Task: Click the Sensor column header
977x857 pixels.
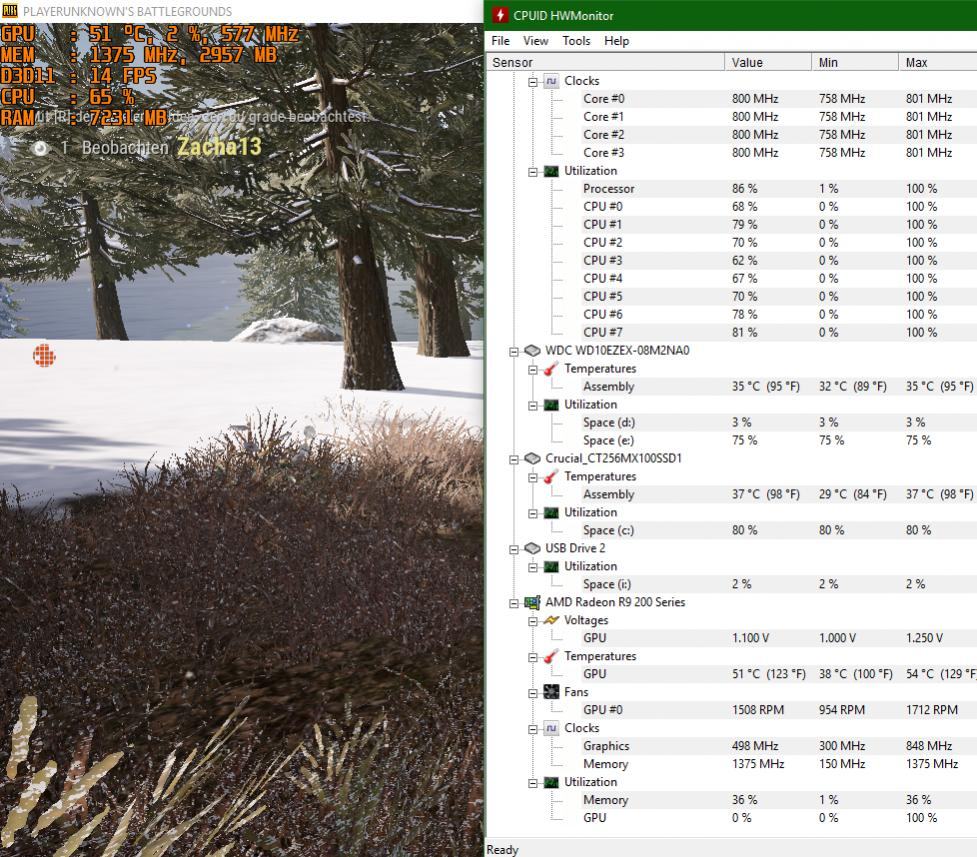Action: [604, 62]
